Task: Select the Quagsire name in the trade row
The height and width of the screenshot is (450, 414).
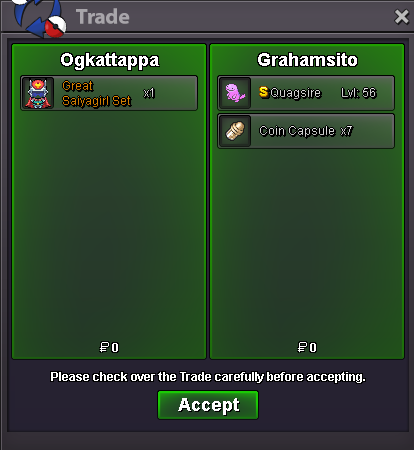Action: pos(295,93)
